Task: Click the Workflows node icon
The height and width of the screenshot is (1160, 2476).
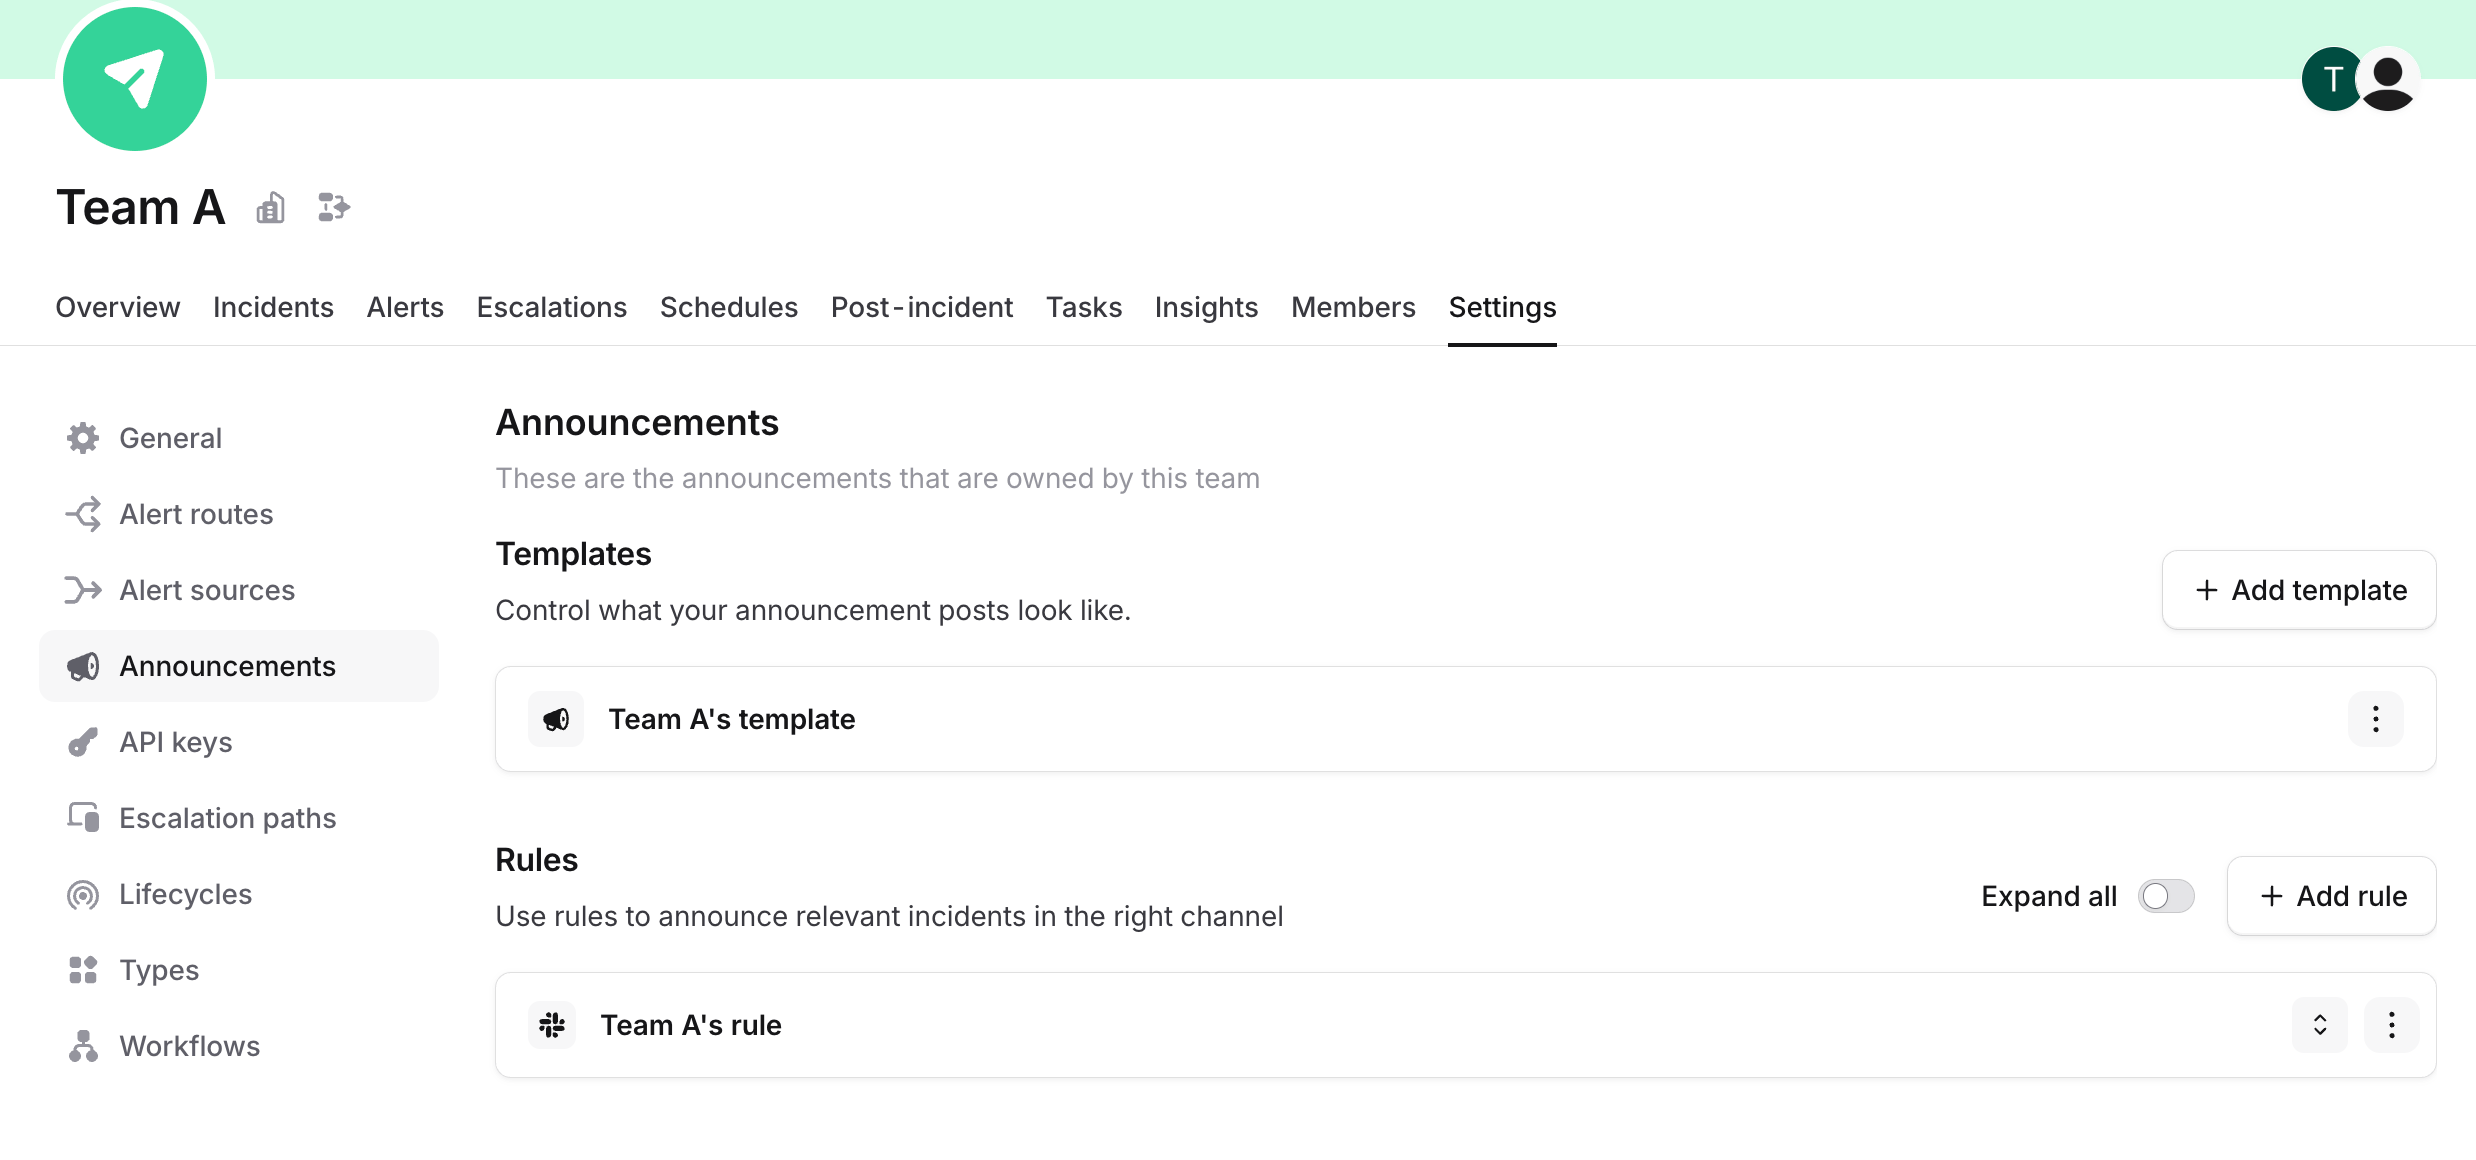Action: coord(83,1046)
